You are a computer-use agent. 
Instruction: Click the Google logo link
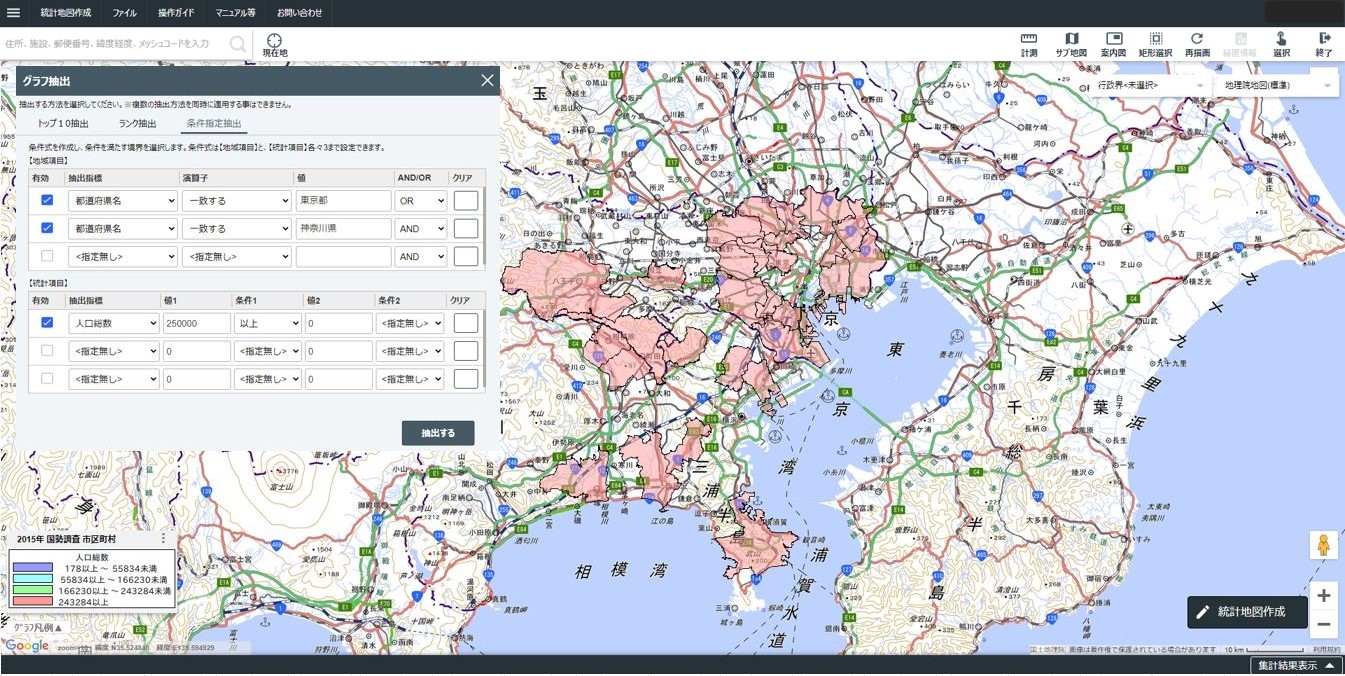[x=27, y=646]
